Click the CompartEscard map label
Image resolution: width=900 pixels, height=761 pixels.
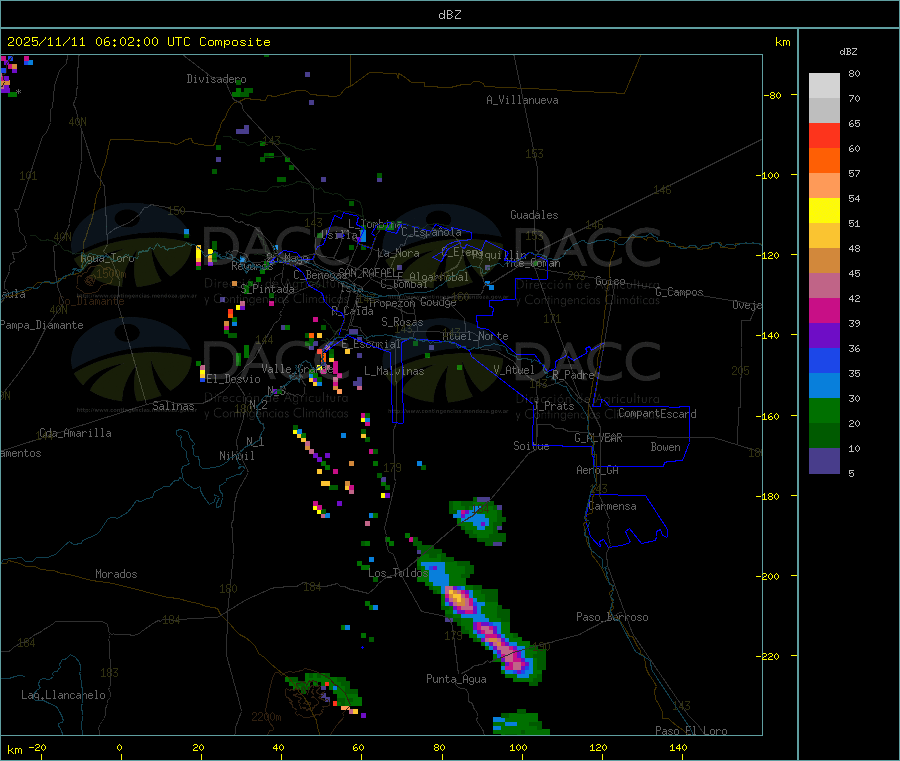pyautogui.click(x=657, y=414)
